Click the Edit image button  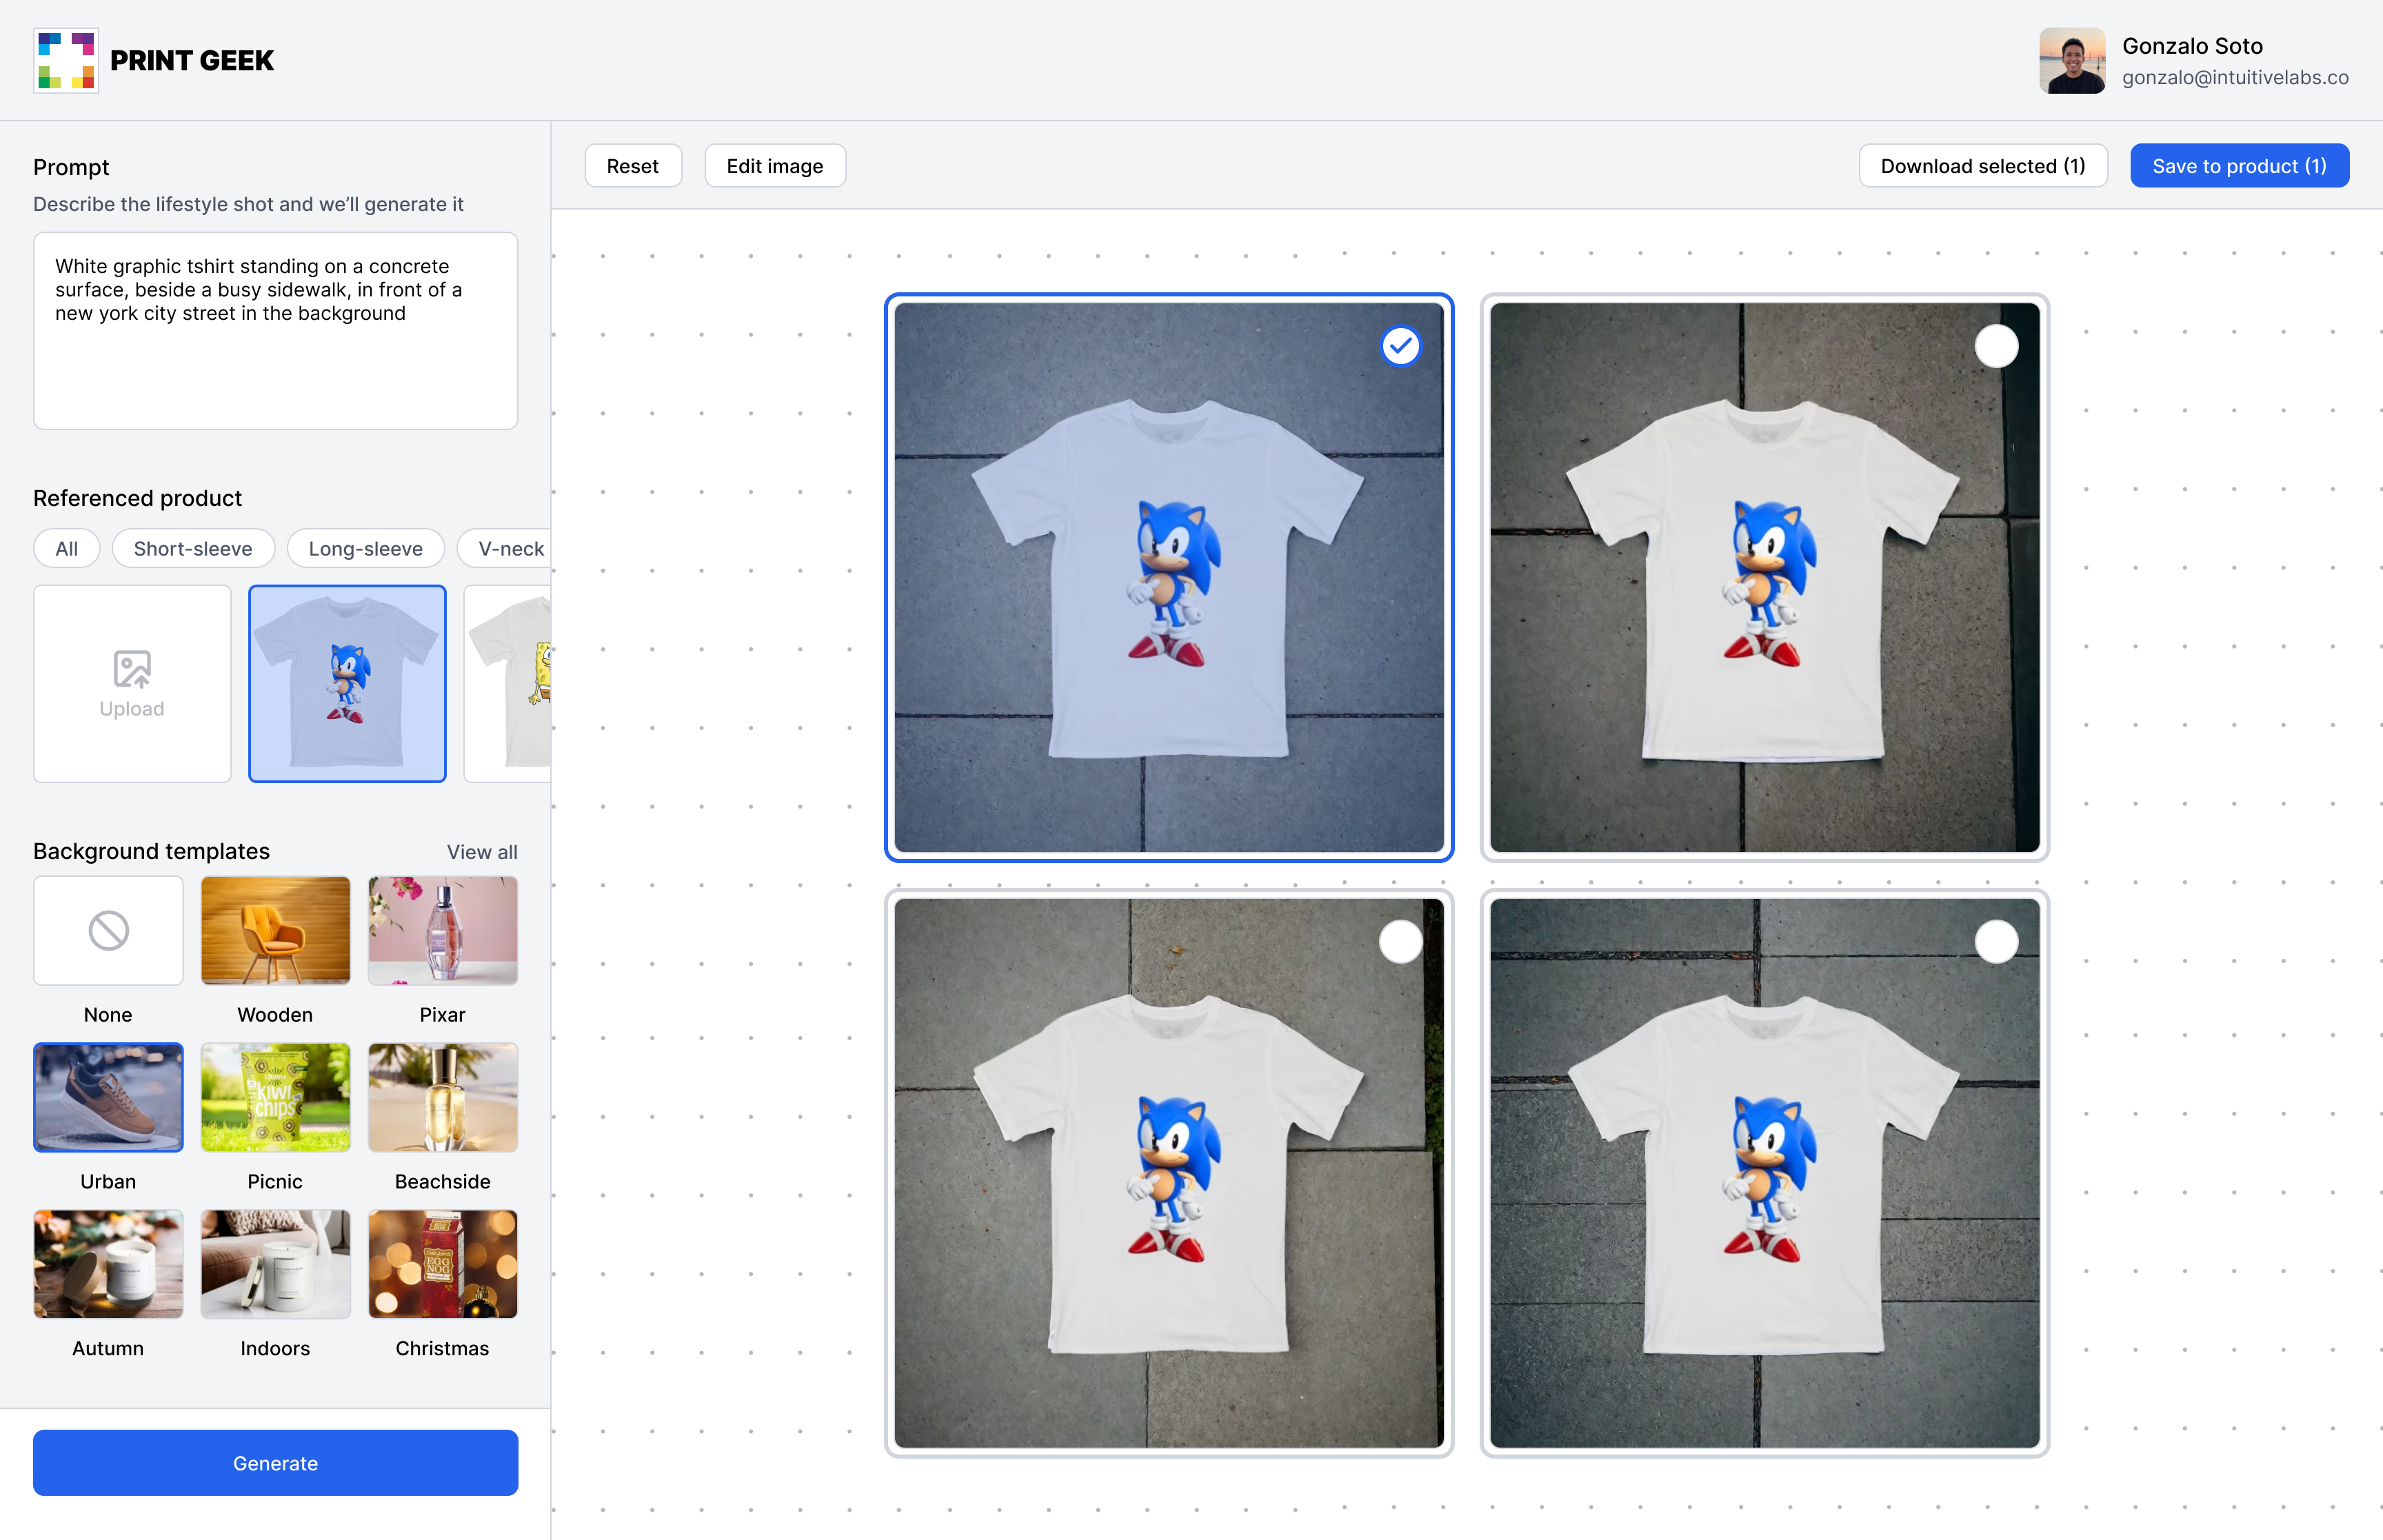775,166
